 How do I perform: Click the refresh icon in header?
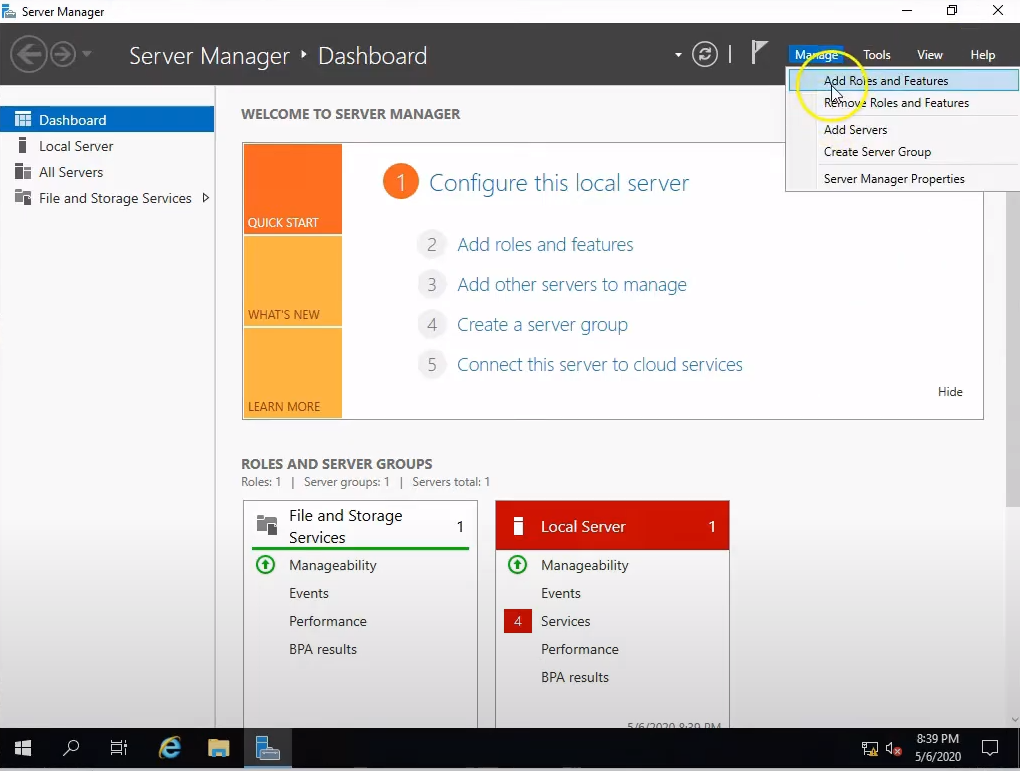[x=705, y=54]
